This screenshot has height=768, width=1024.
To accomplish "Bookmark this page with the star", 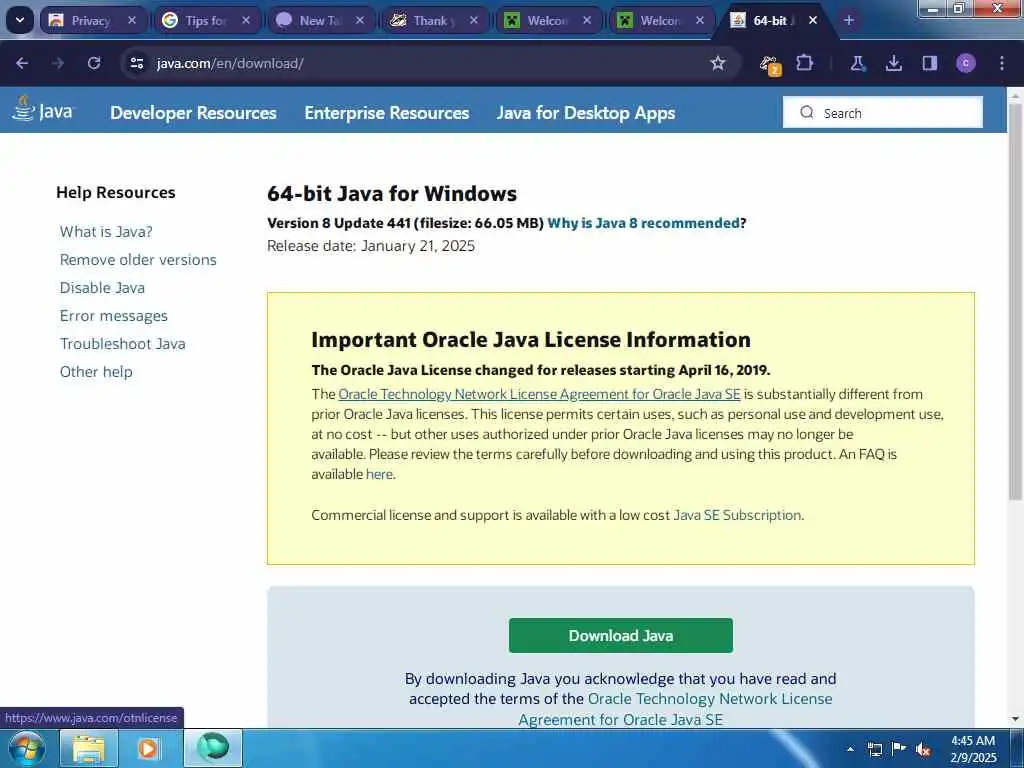I will pos(718,63).
